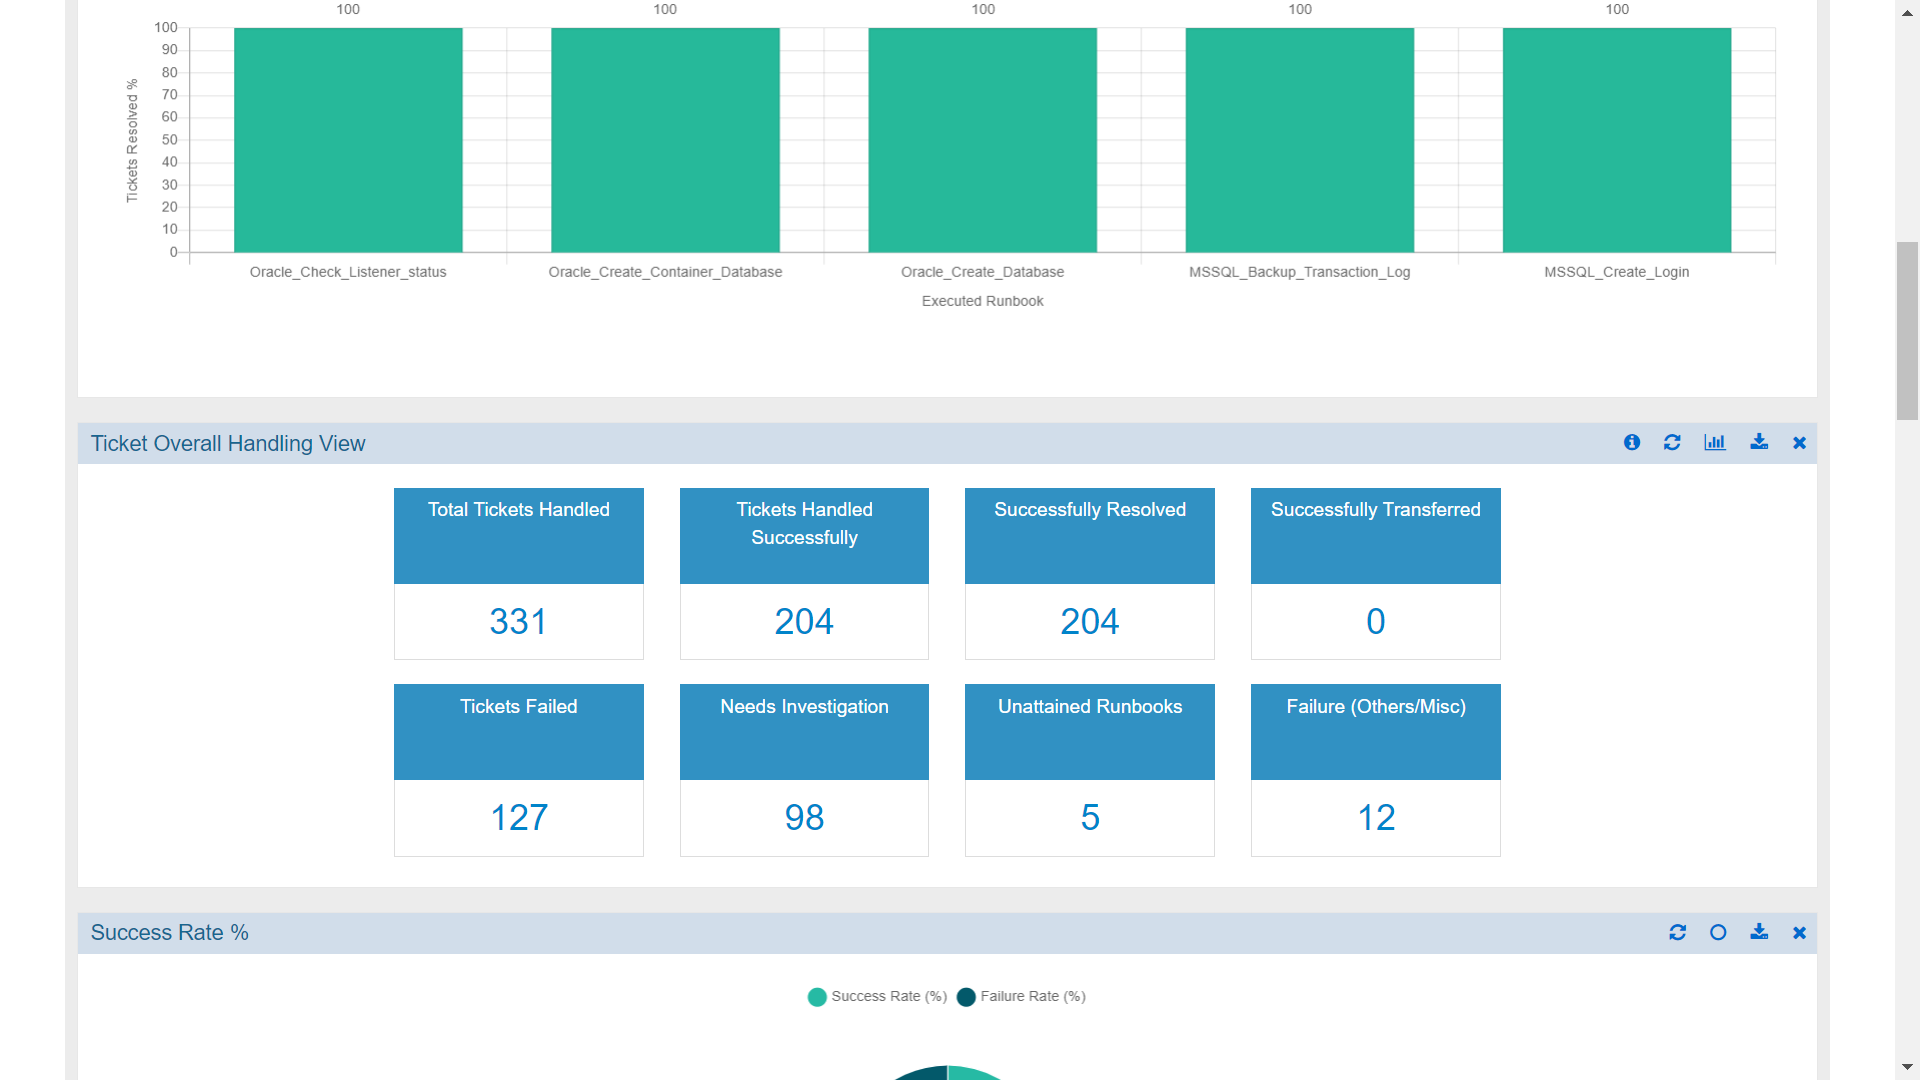Click circle chart icon in Success Rate panel
The height and width of the screenshot is (1080, 1920).
coord(1718,932)
